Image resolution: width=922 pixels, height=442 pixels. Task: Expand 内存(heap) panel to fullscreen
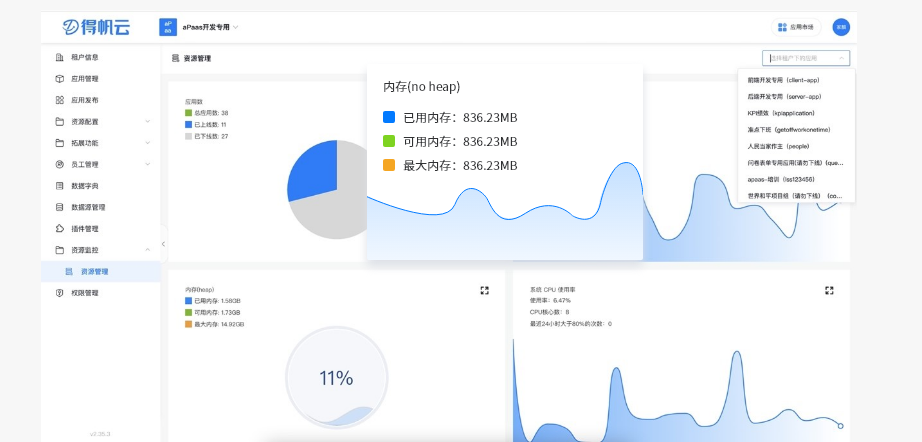click(485, 290)
